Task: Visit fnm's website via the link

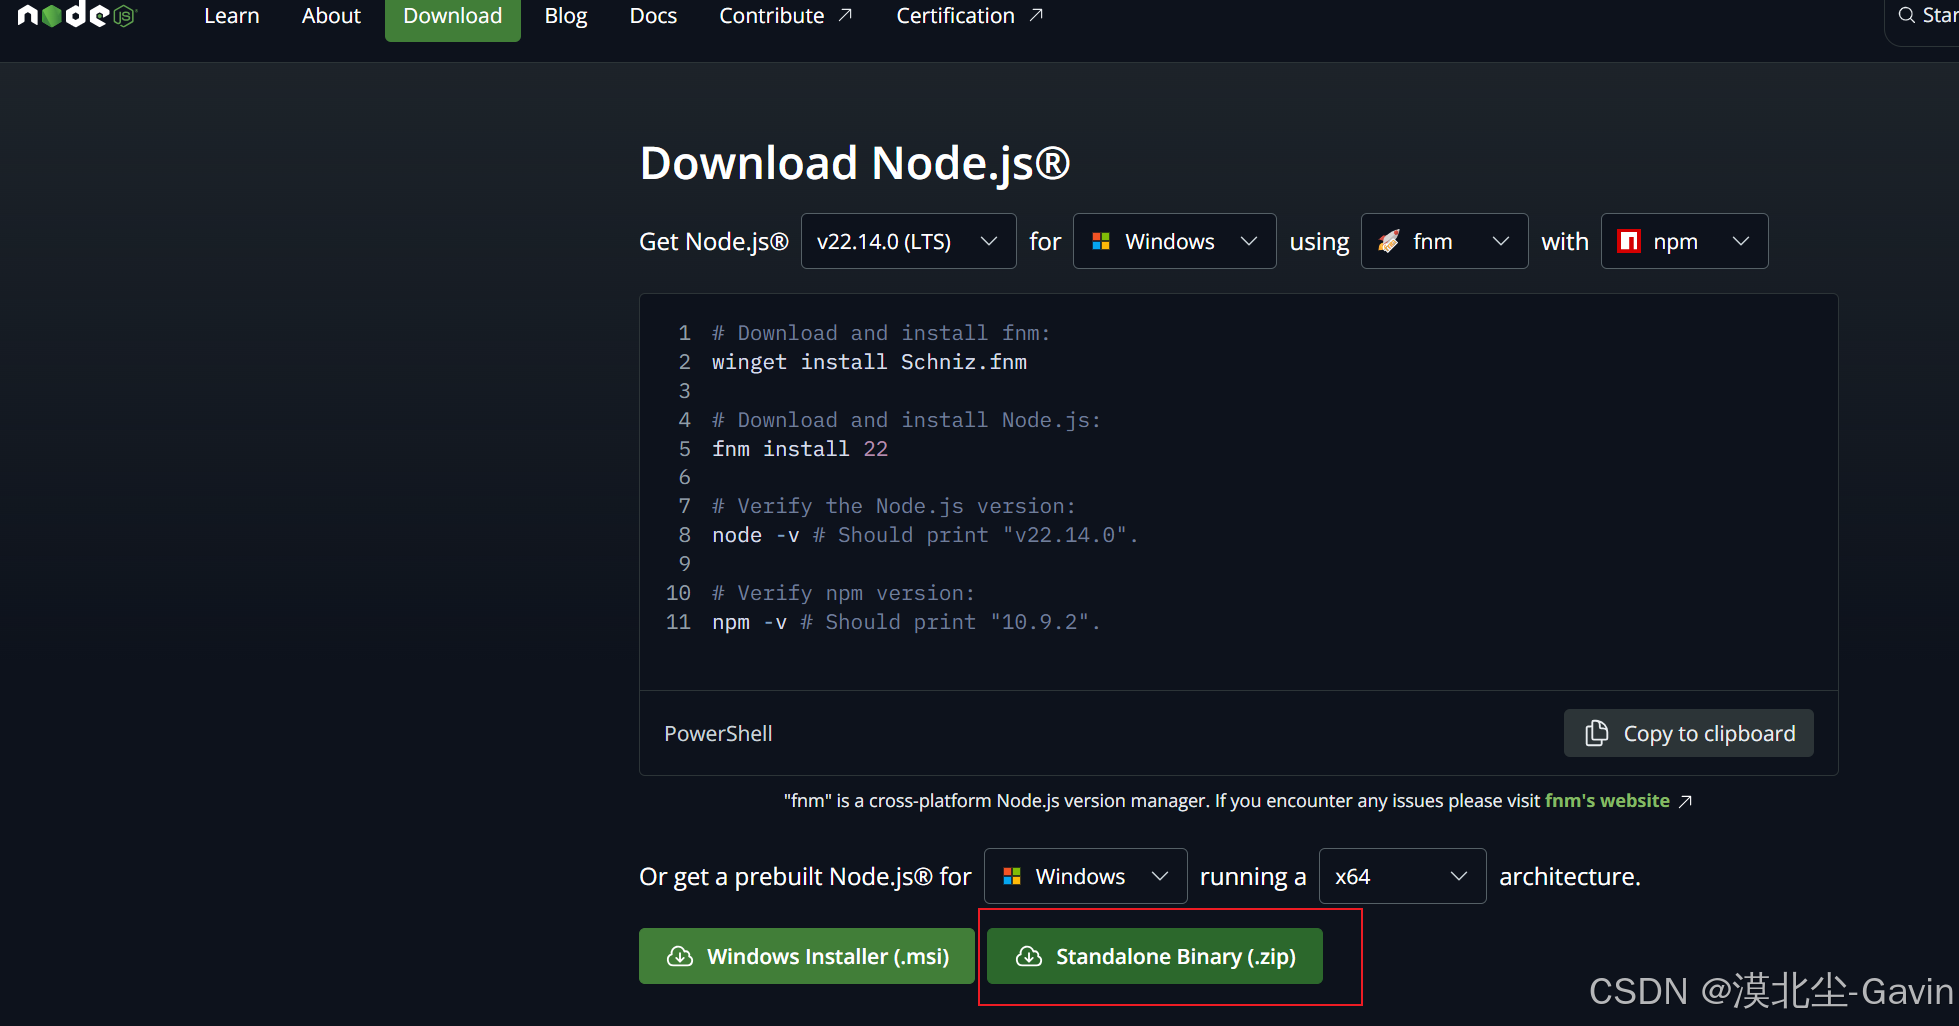Action: [1606, 800]
